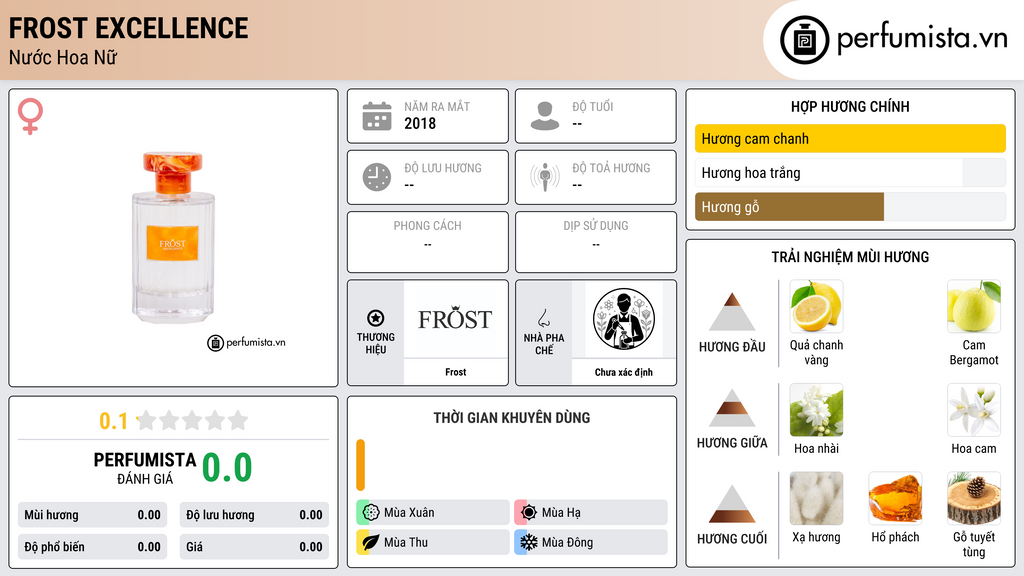This screenshot has width=1024, height=576.
Task: Click the Độ phổ biến 0.00 score box
Action: 92,547
